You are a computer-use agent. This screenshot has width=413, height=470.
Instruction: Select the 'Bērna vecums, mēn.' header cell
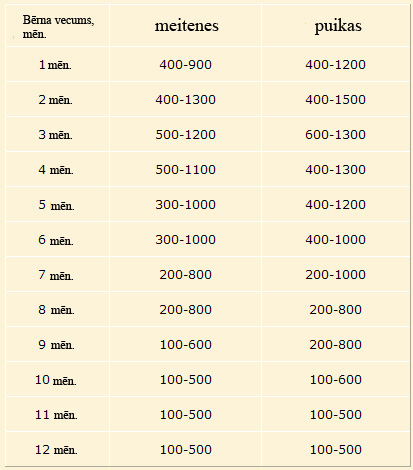coord(58,27)
